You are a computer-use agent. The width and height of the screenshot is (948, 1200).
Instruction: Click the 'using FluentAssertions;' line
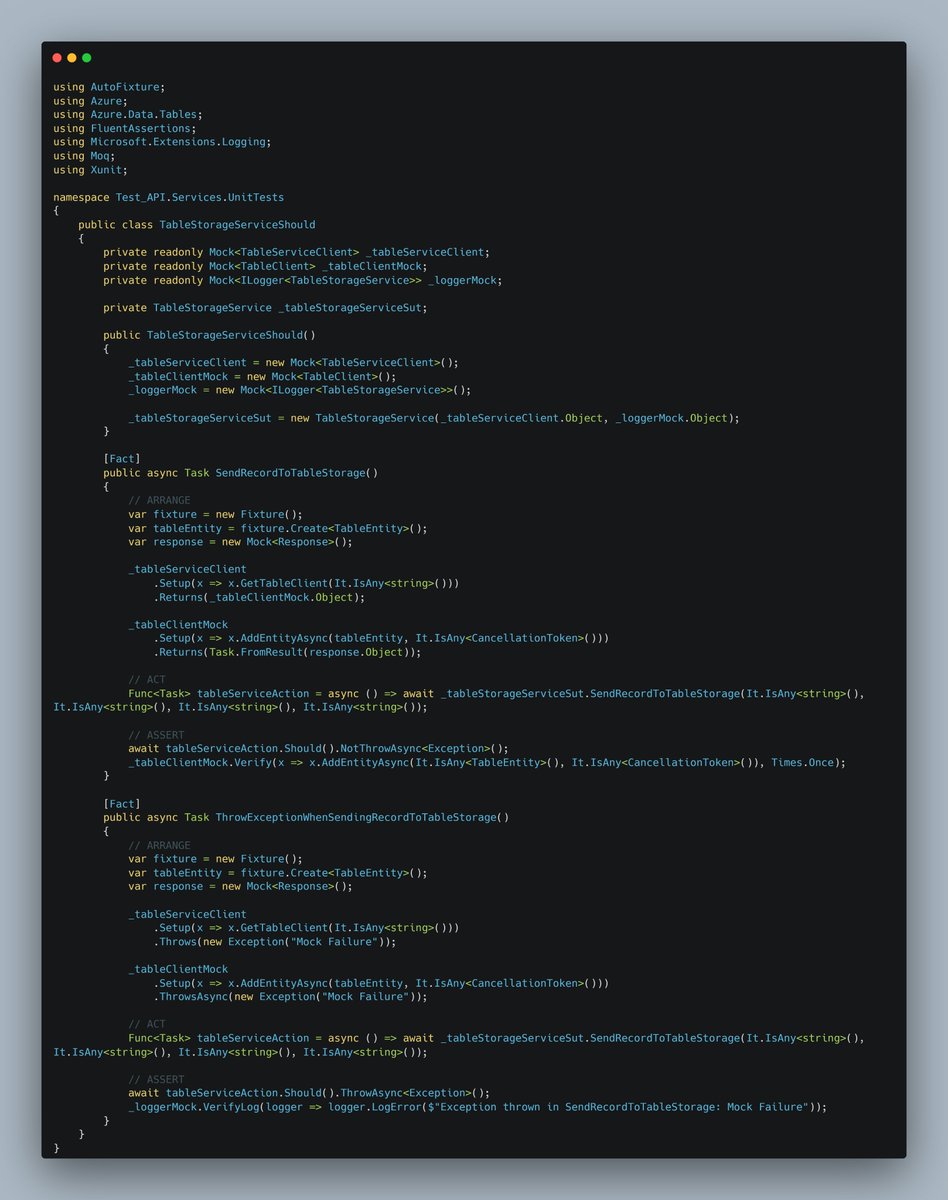124,129
